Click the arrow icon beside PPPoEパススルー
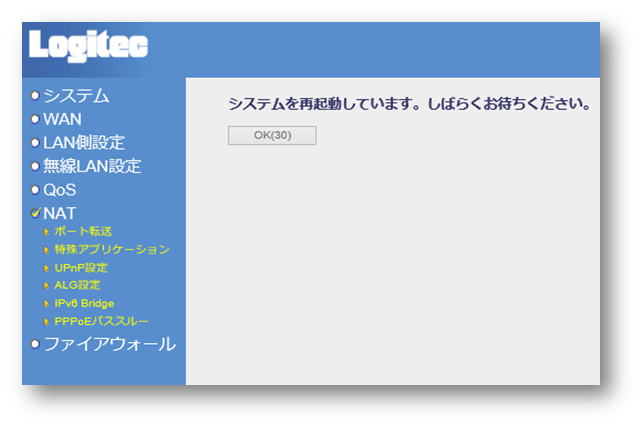The image size is (642, 427). coord(46,322)
